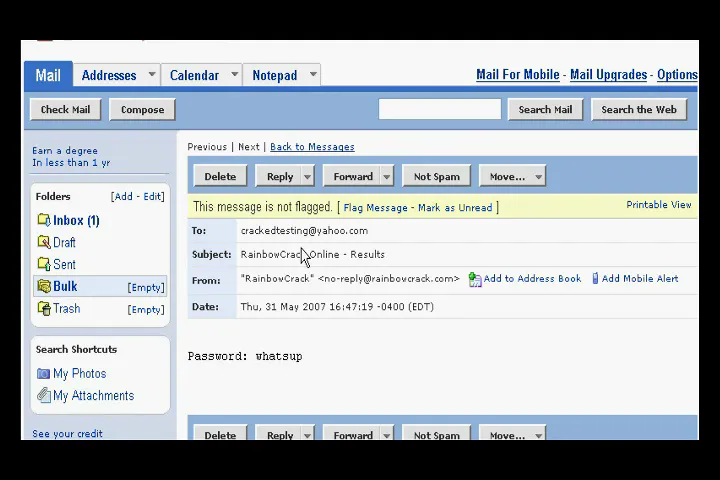Click the top Reply button
This screenshot has width=720, height=480.
pyautogui.click(x=279, y=176)
